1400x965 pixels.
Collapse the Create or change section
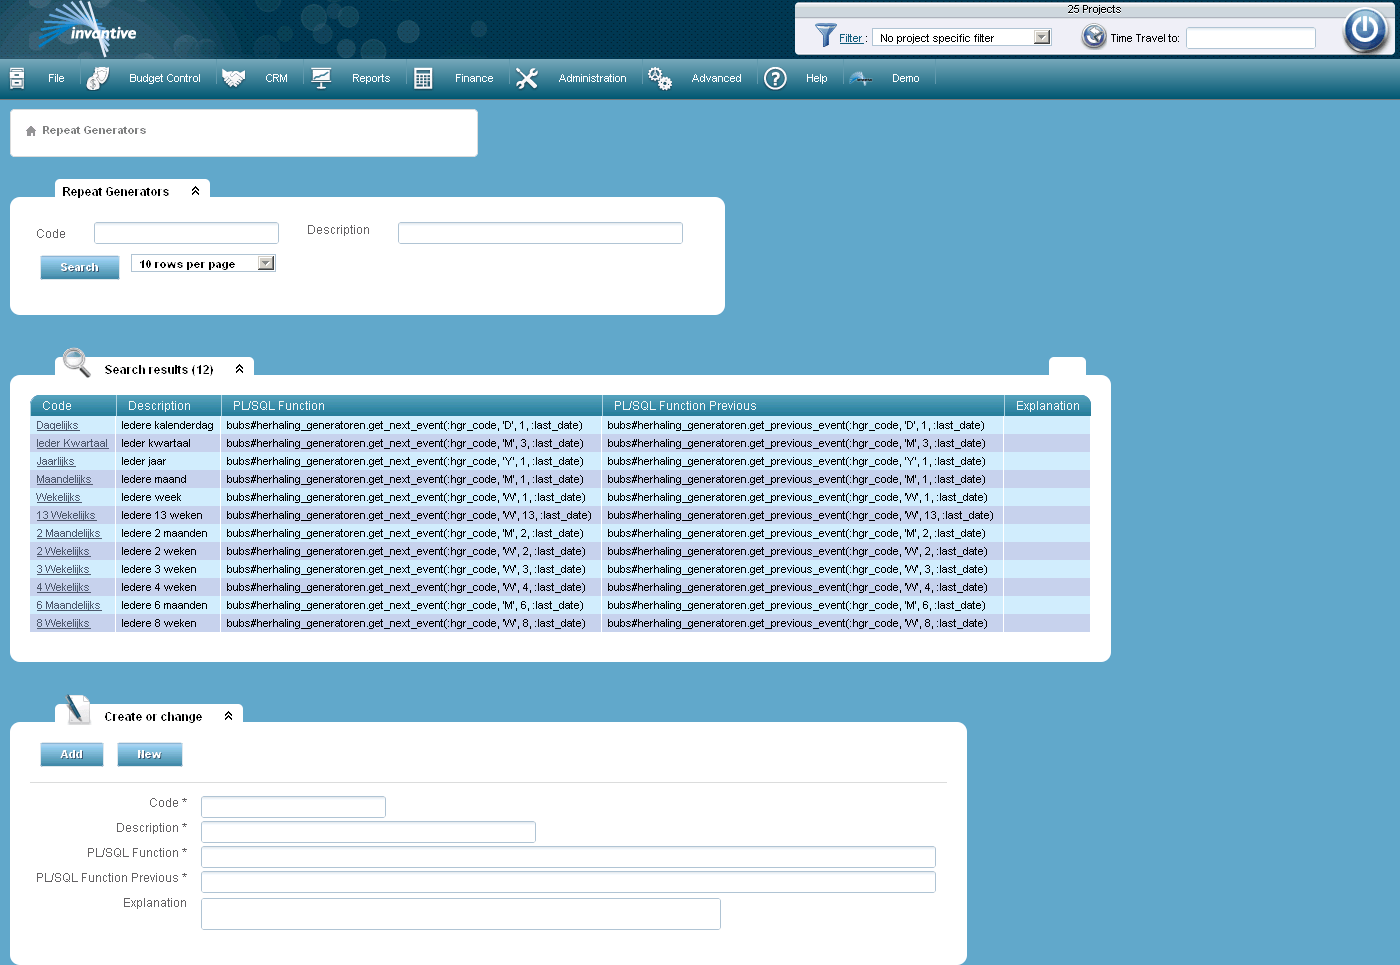click(x=231, y=714)
